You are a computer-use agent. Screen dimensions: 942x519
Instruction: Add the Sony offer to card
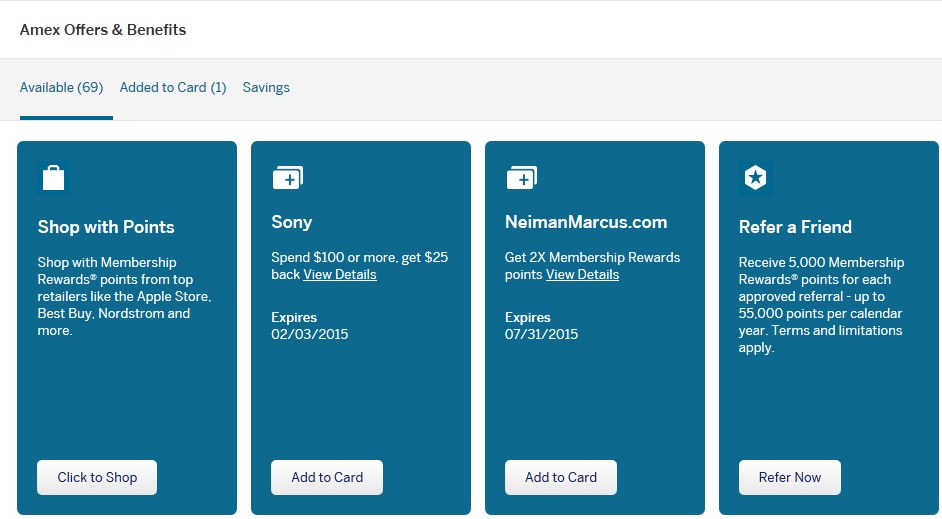(327, 477)
